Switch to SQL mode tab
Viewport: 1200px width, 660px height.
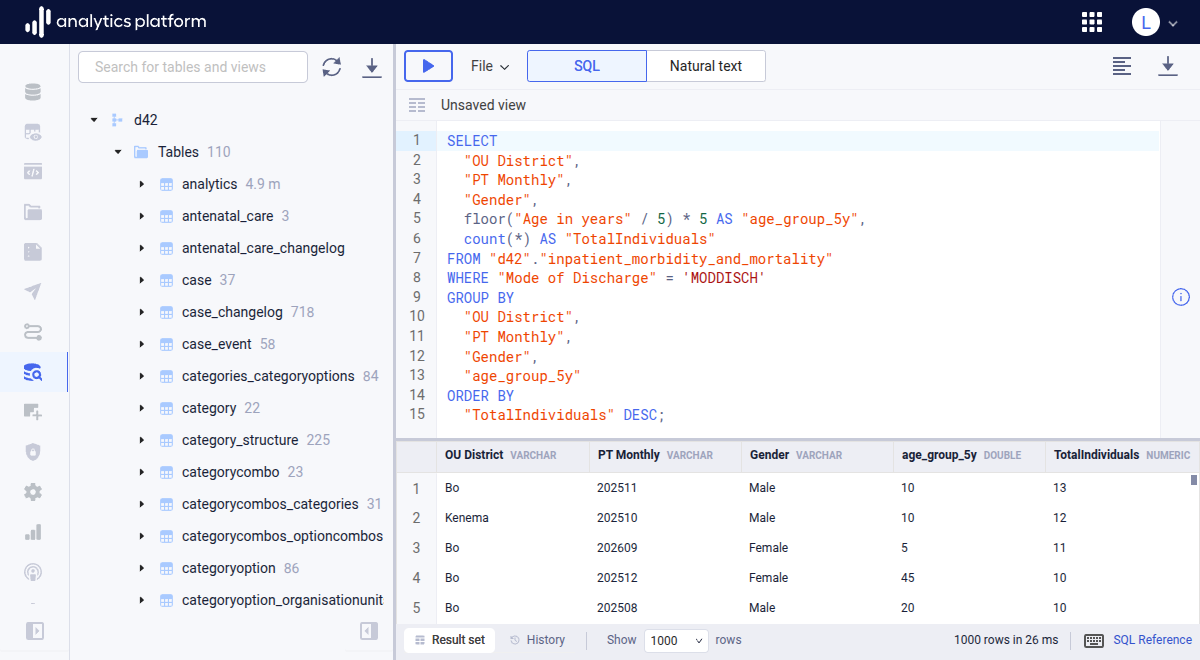[x=587, y=66]
